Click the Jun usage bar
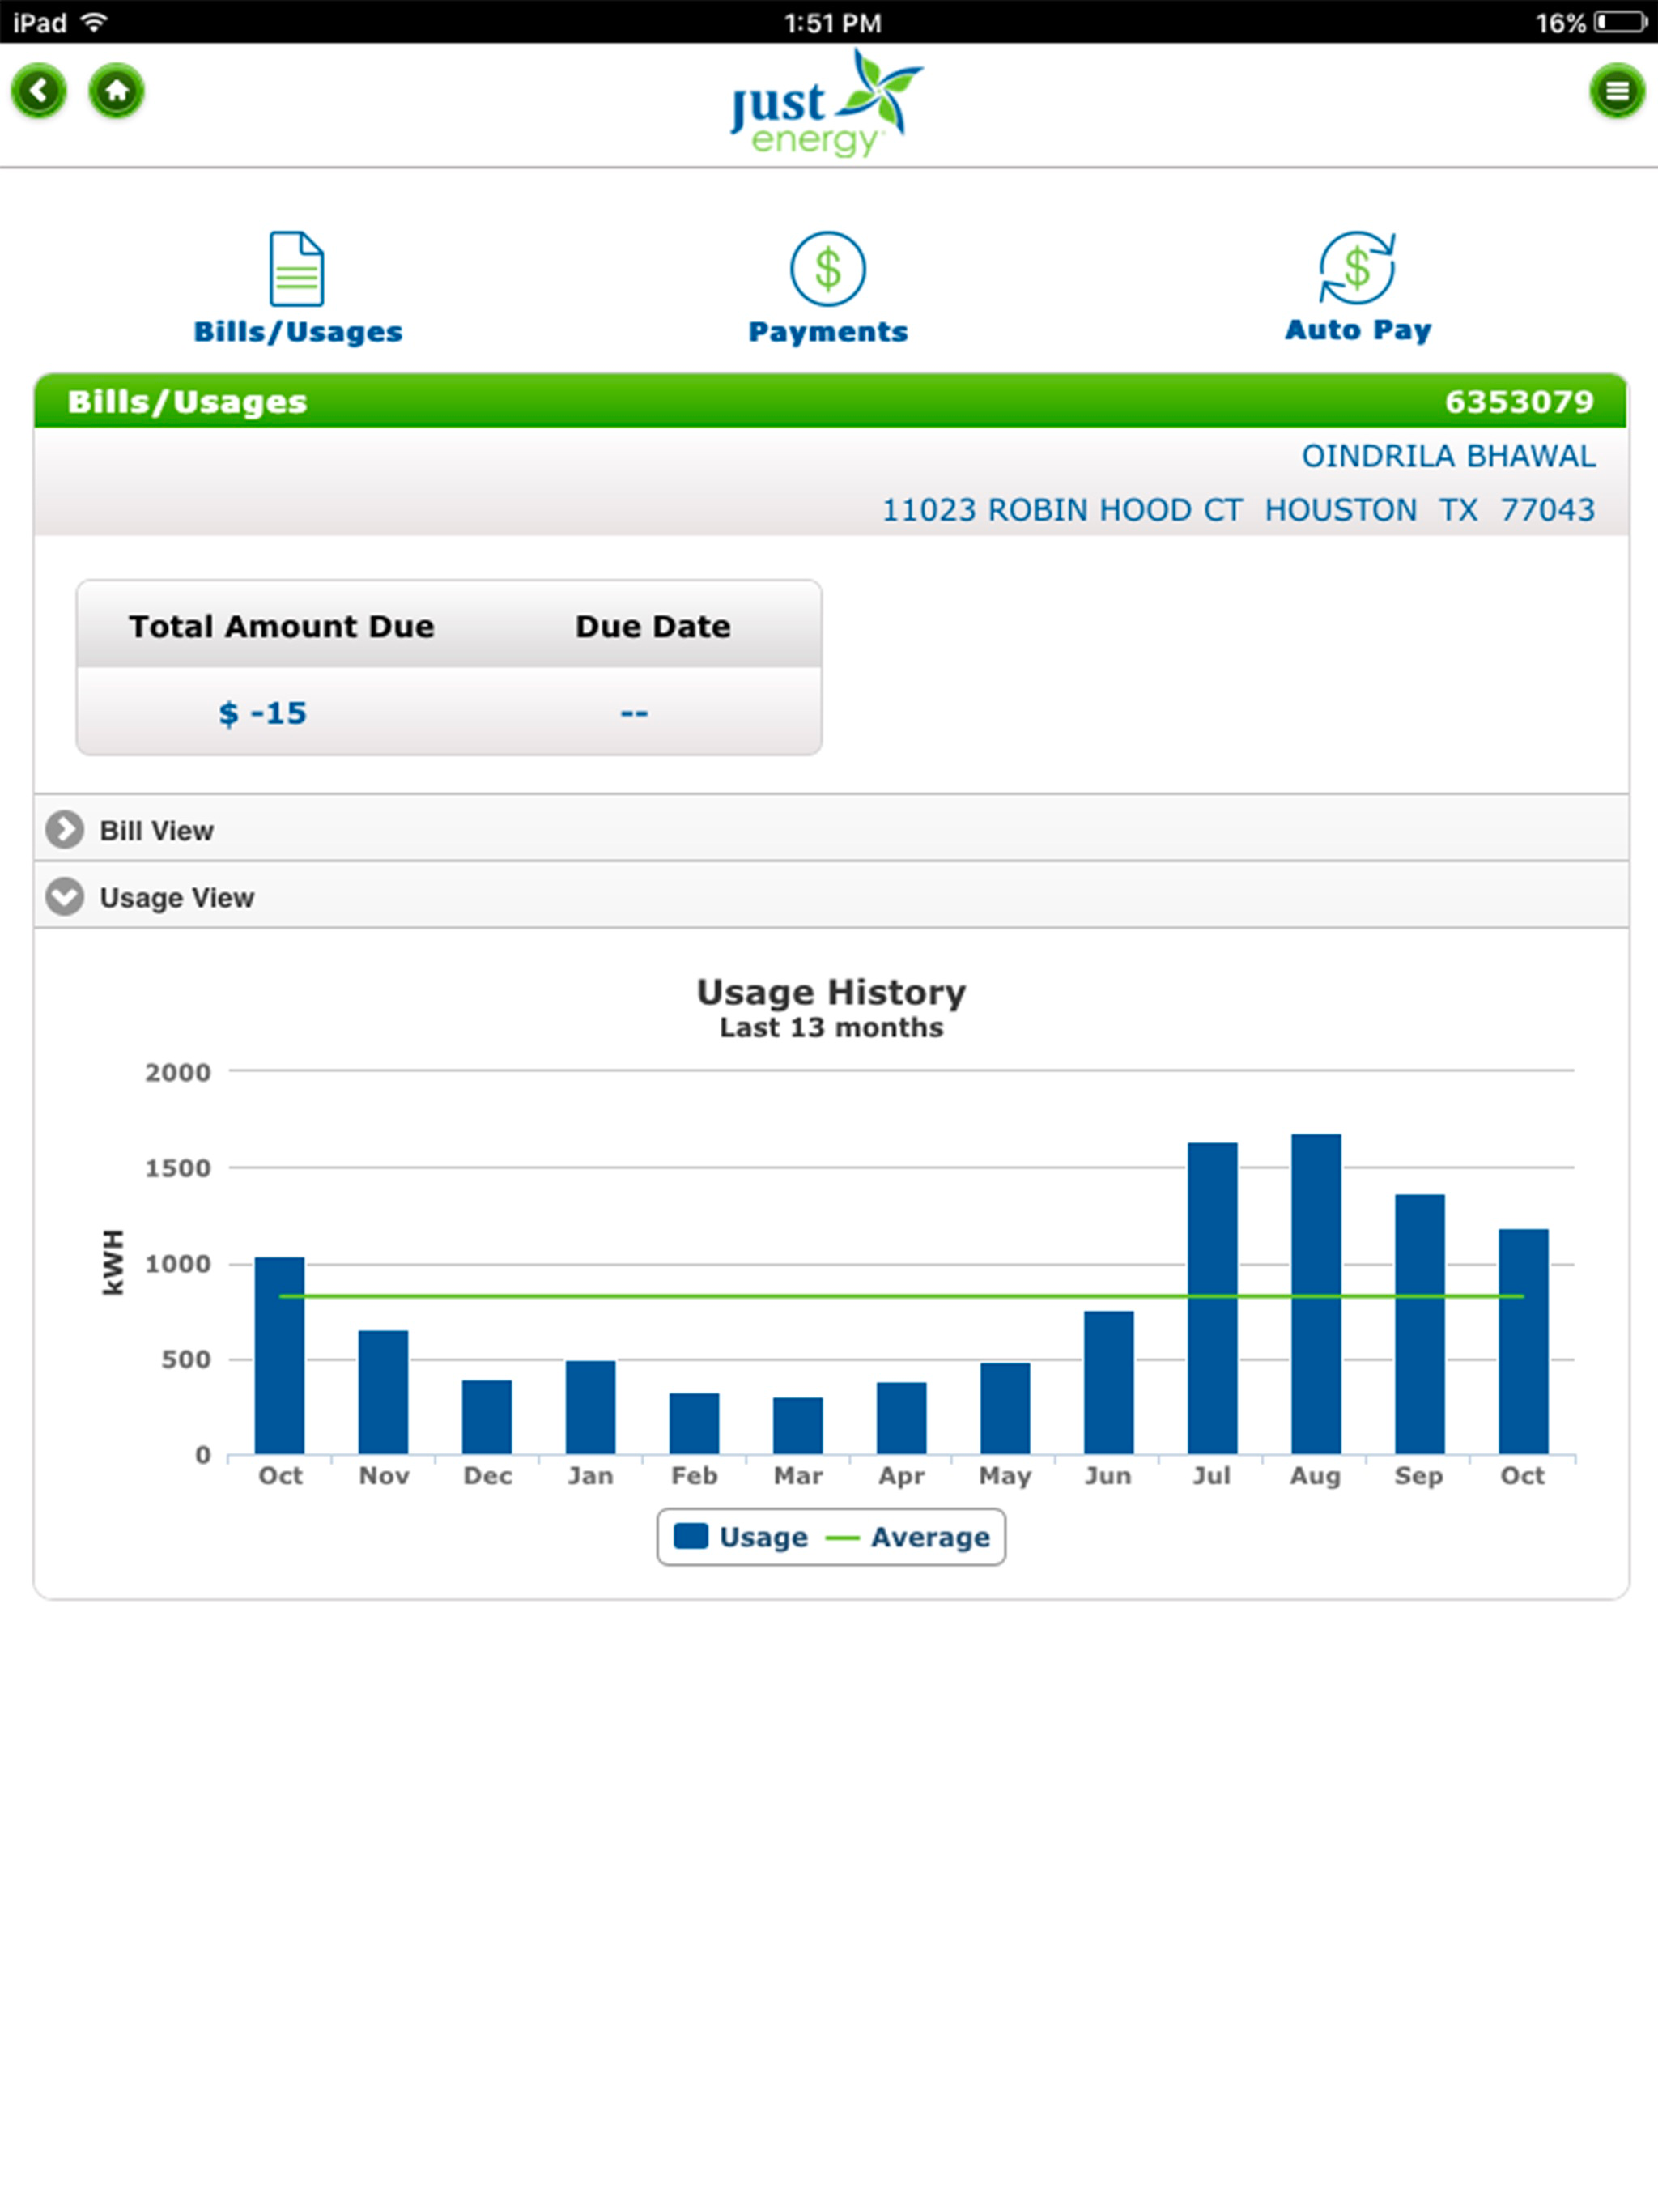This screenshot has width=1658, height=2212. click(x=1109, y=1382)
